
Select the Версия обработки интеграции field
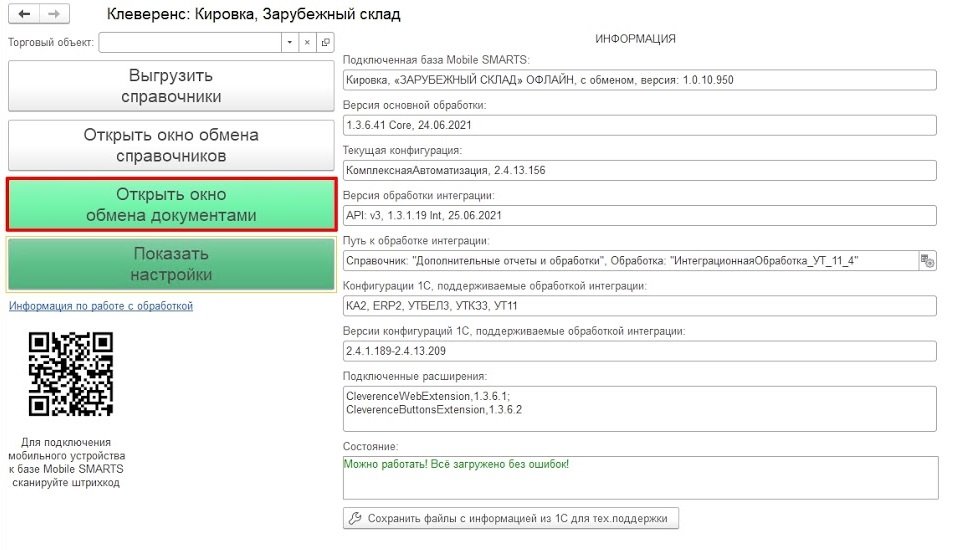tap(639, 215)
